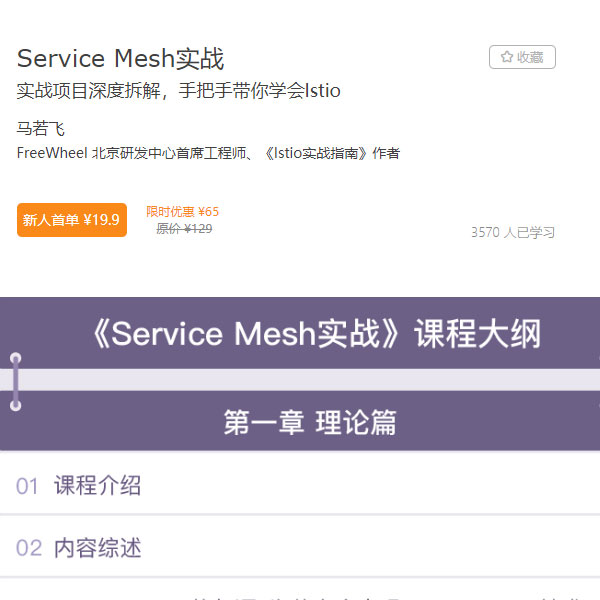Click the course subtitle mentioning Istio
This screenshot has height=600, width=600.
(x=178, y=91)
